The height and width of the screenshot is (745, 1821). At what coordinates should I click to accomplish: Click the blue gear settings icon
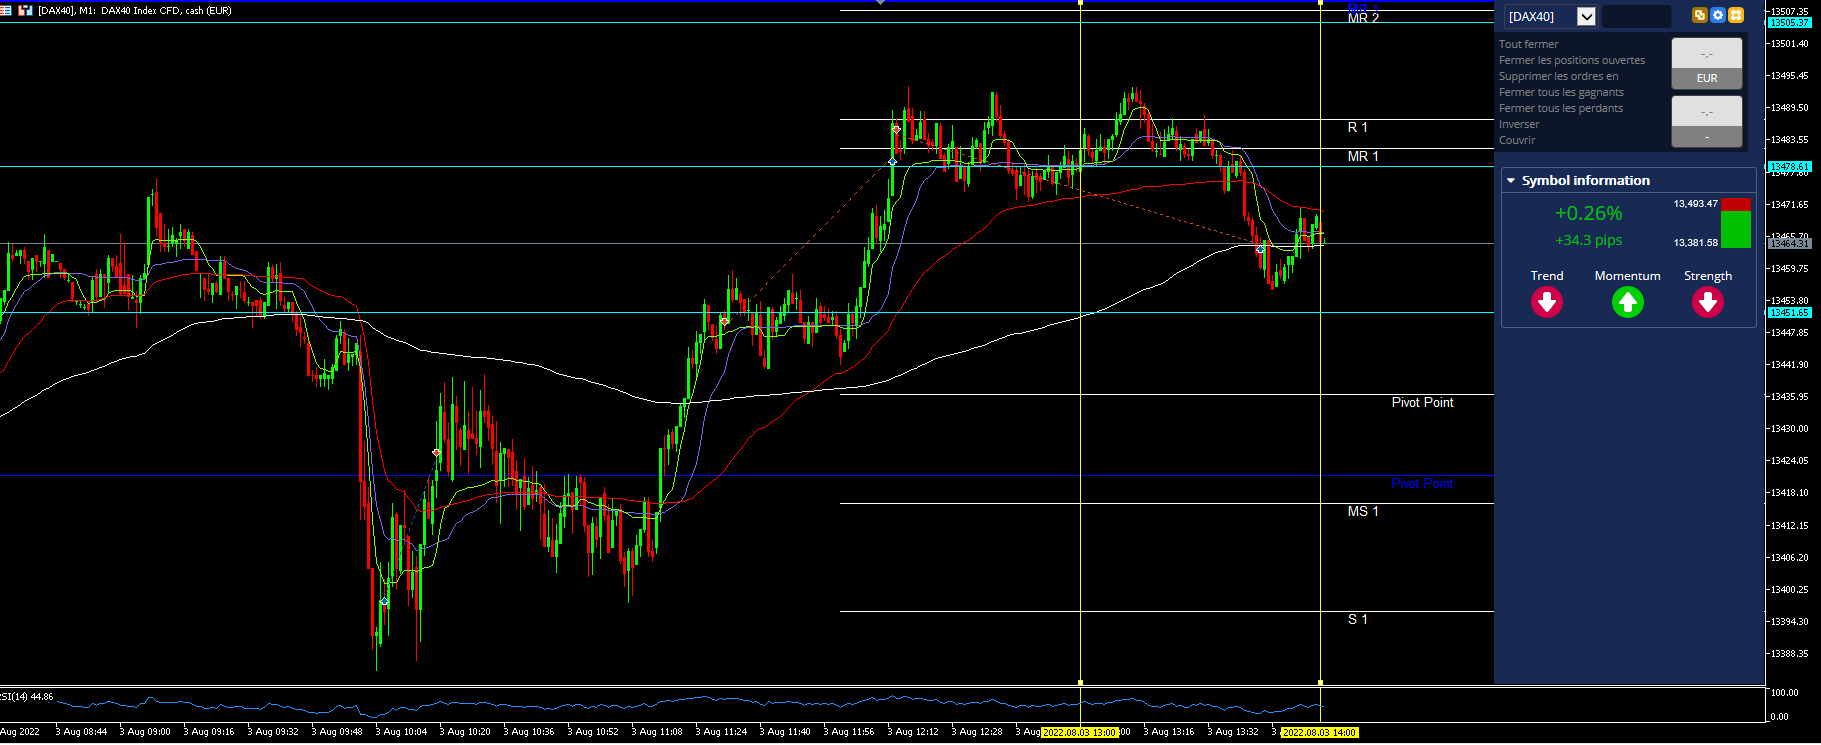[x=1717, y=15]
